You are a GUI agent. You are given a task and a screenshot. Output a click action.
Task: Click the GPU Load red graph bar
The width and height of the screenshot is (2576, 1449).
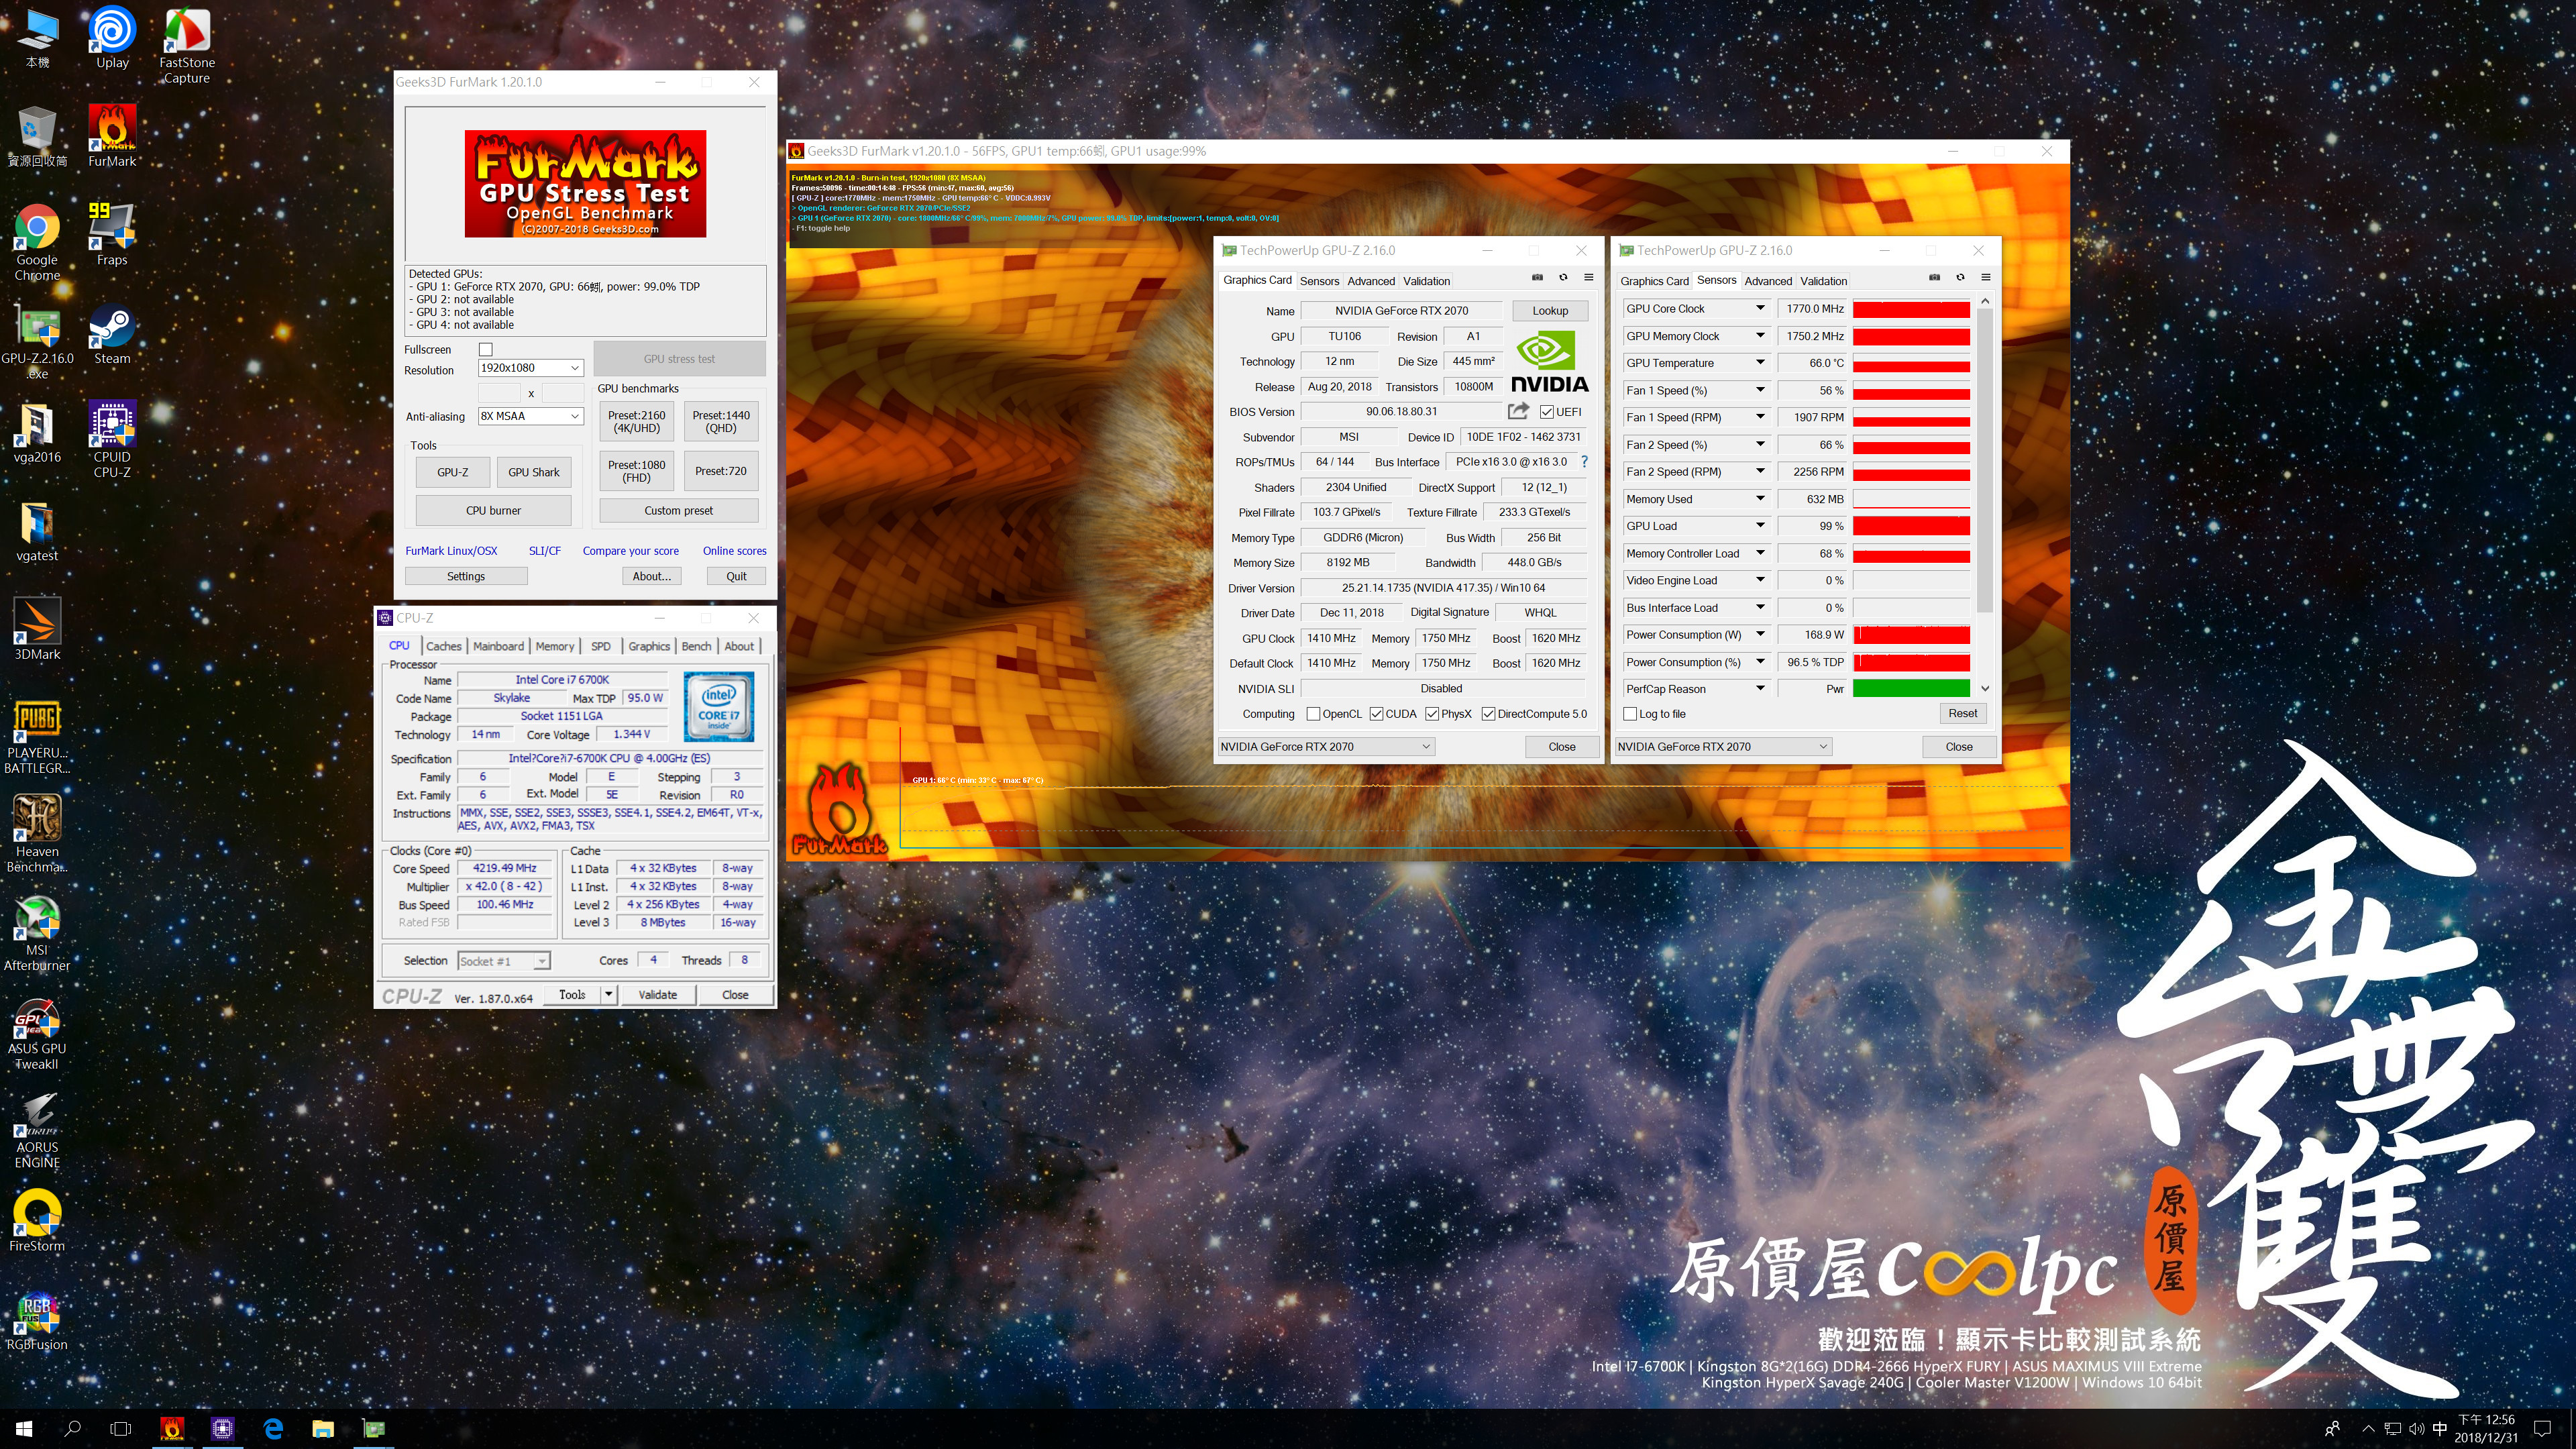coord(1911,526)
